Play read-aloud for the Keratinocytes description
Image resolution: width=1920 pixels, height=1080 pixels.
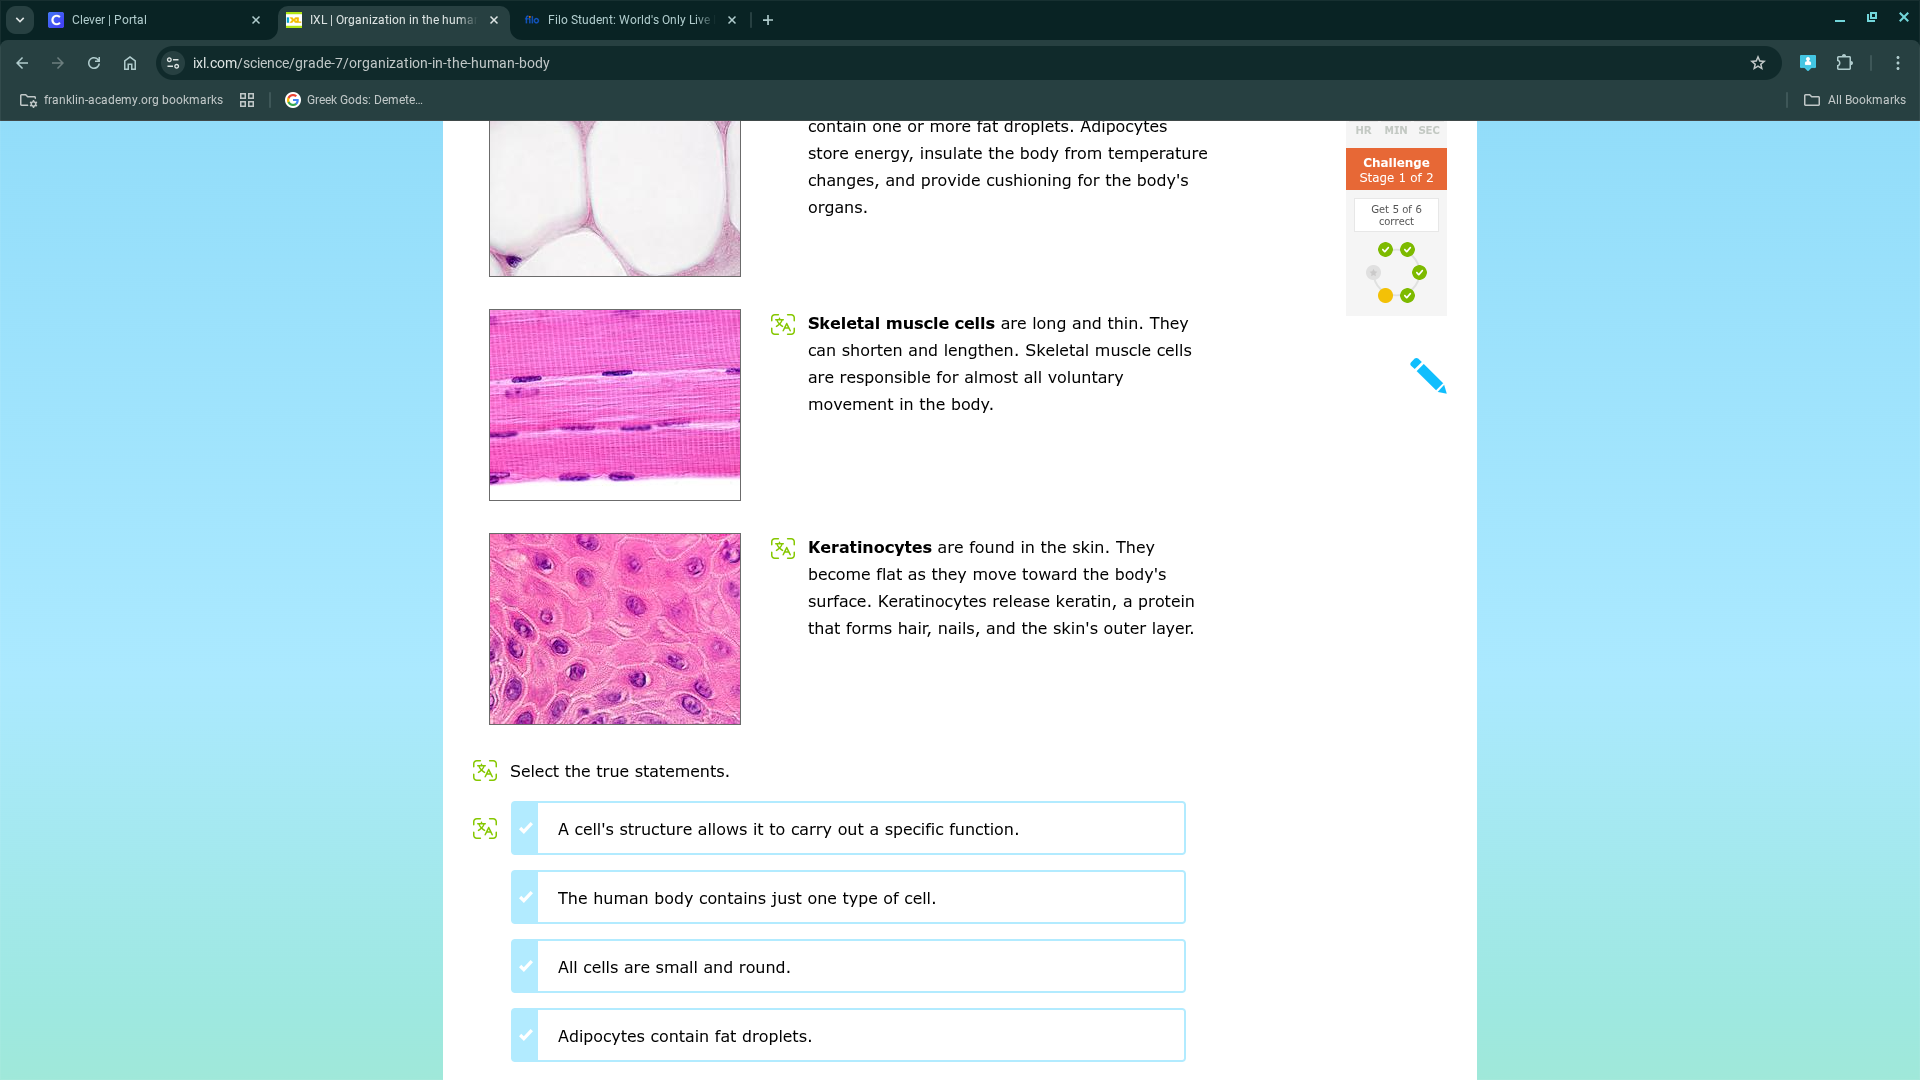pos(783,548)
